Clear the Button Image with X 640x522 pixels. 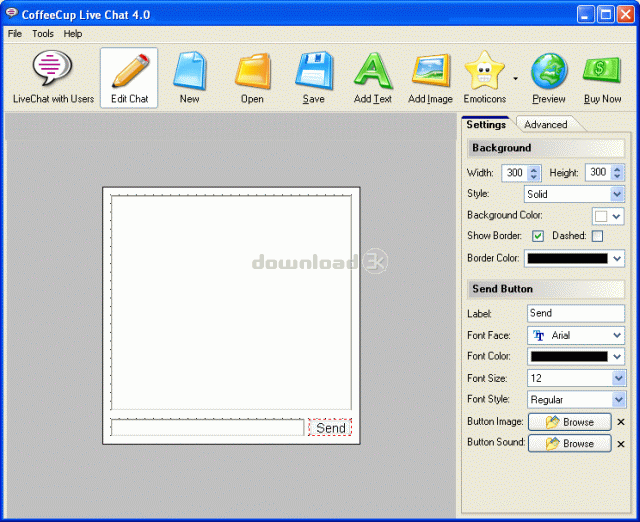click(x=621, y=422)
